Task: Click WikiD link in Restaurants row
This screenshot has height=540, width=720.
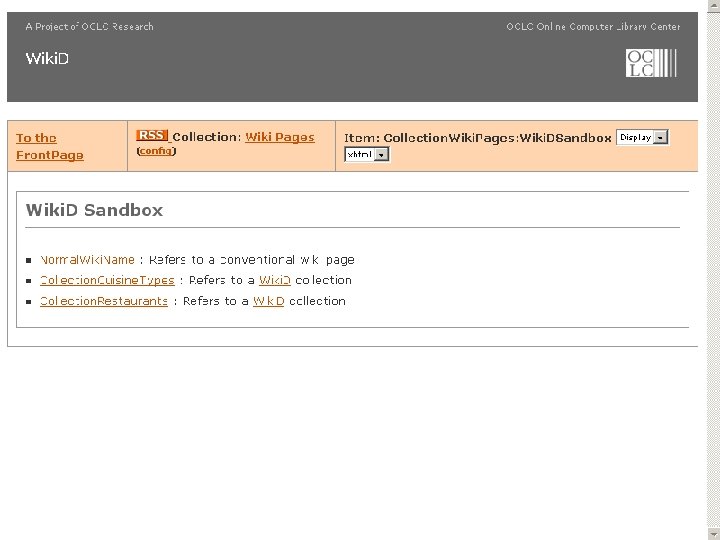Action: 269,301
